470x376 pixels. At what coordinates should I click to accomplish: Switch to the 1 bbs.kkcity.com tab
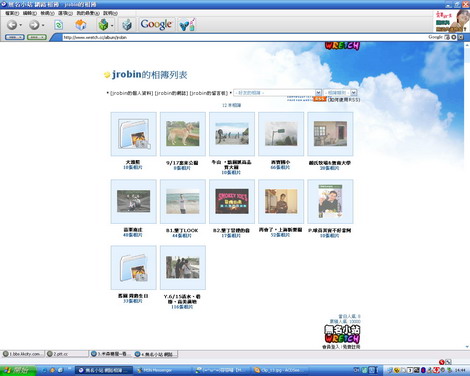[23, 354]
